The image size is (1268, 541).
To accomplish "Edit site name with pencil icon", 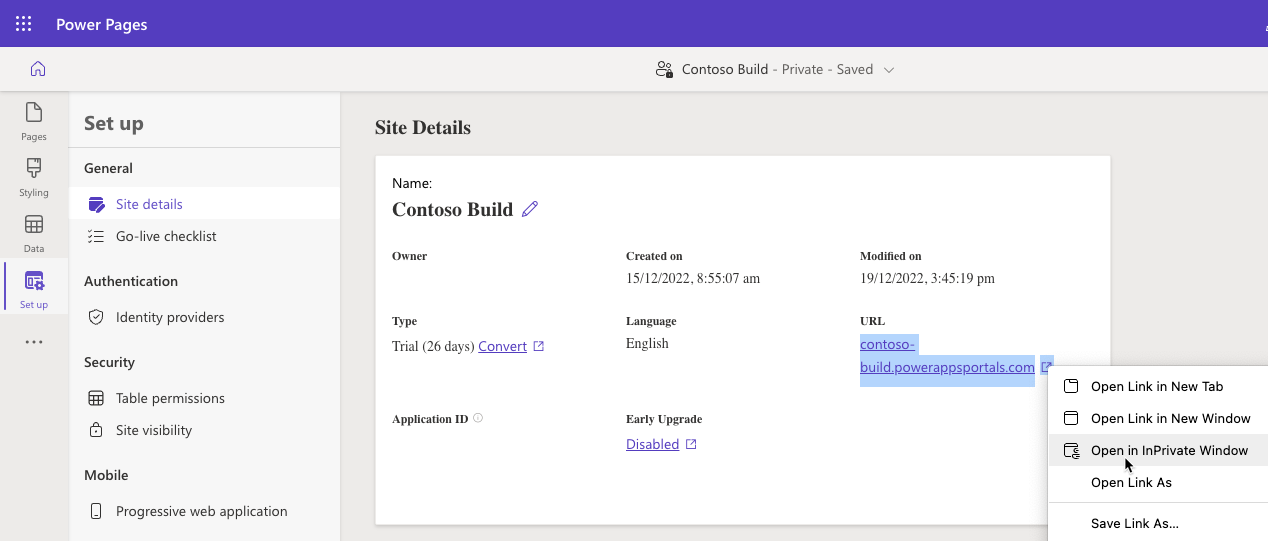I will coord(530,209).
